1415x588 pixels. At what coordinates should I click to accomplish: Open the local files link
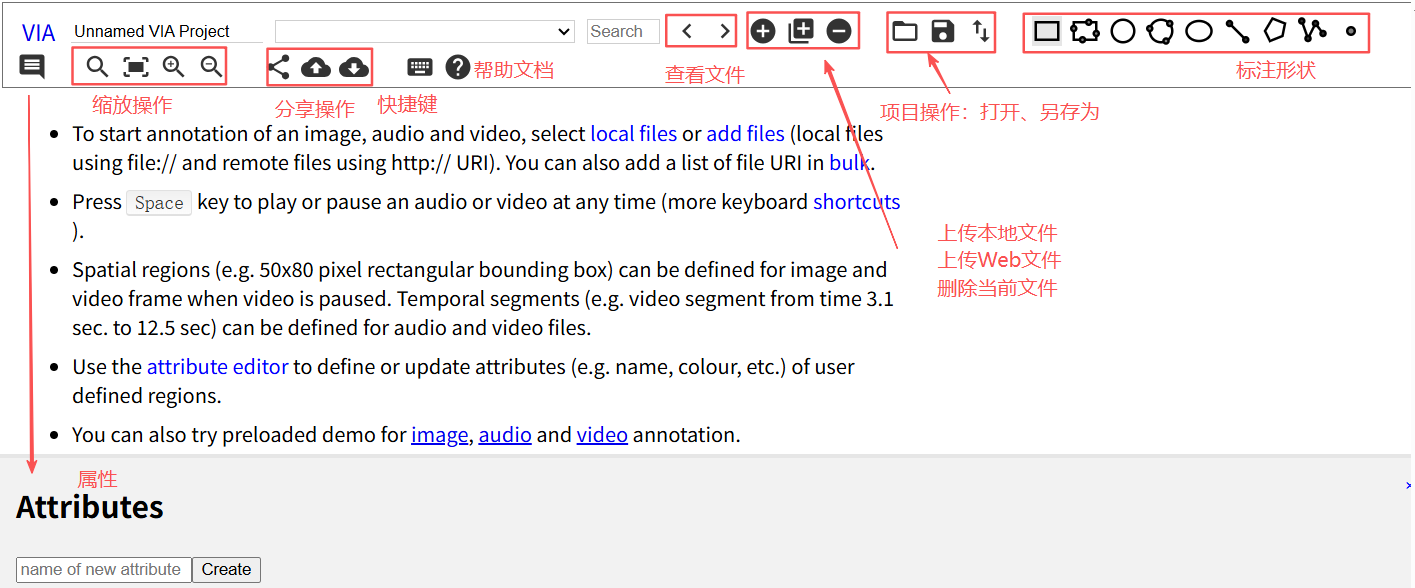[x=633, y=134]
